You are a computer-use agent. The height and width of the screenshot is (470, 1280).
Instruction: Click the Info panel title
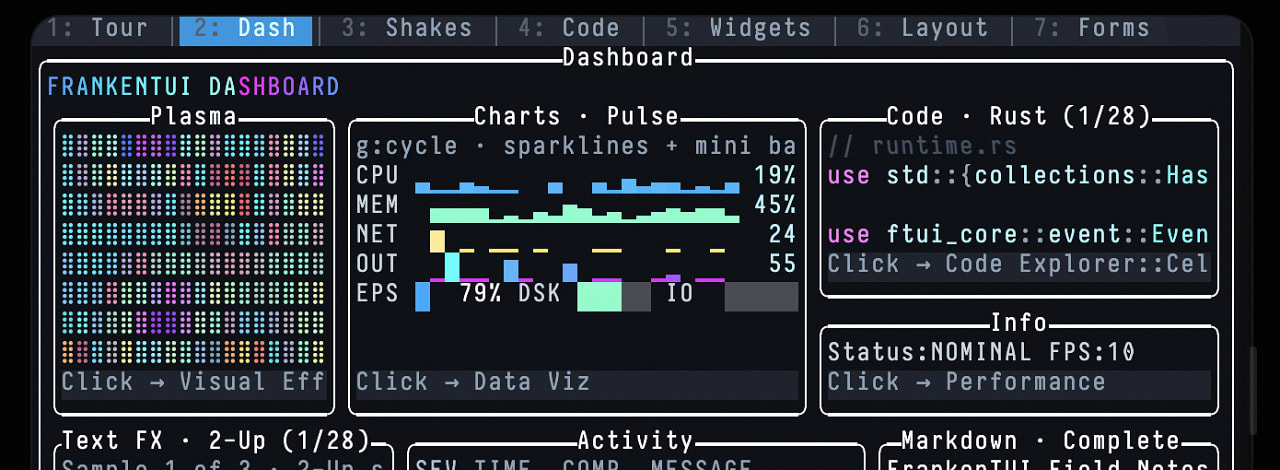coord(1018,323)
